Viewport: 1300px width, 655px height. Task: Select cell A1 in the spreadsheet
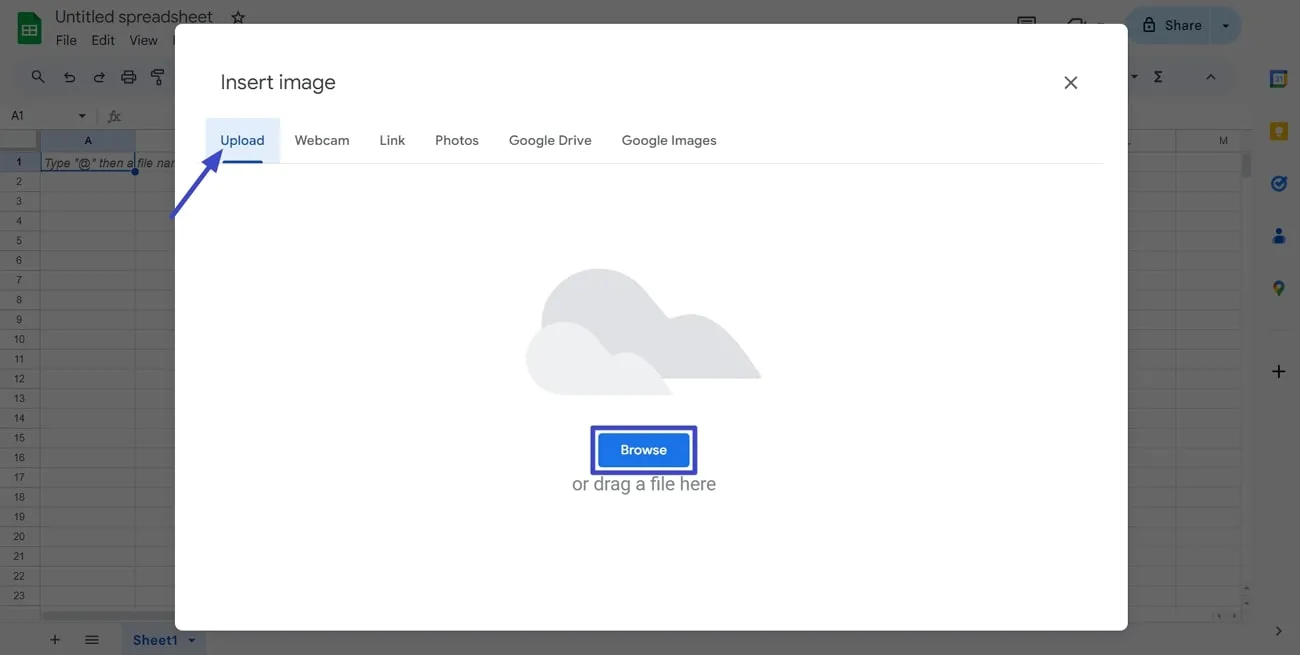(x=88, y=162)
